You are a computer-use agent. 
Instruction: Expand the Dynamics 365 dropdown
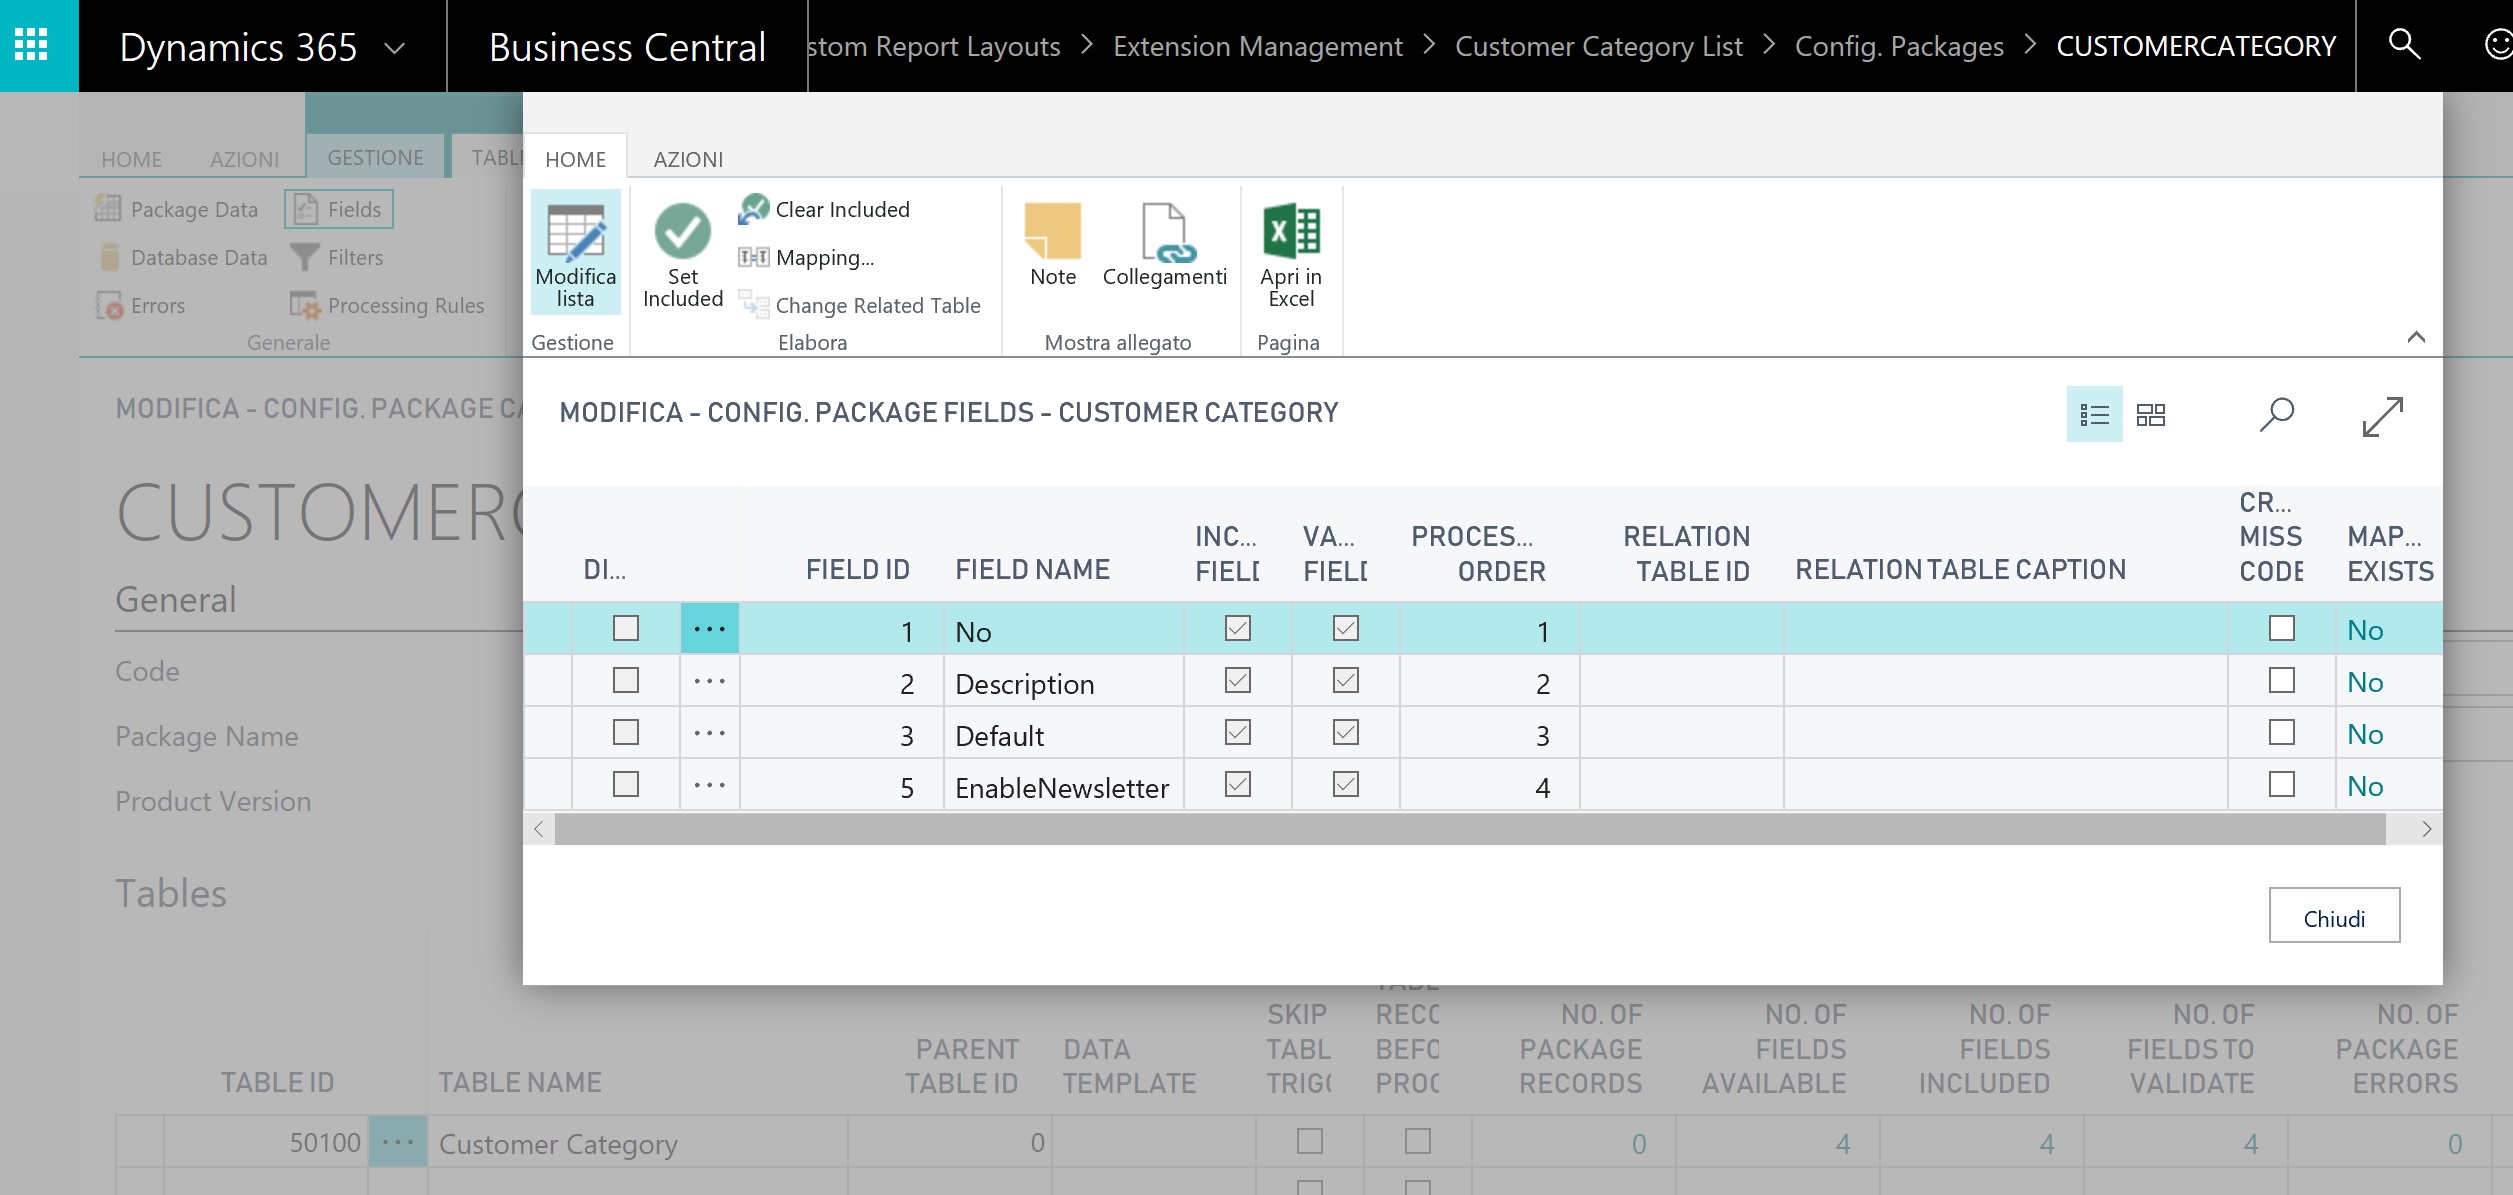pos(396,46)
